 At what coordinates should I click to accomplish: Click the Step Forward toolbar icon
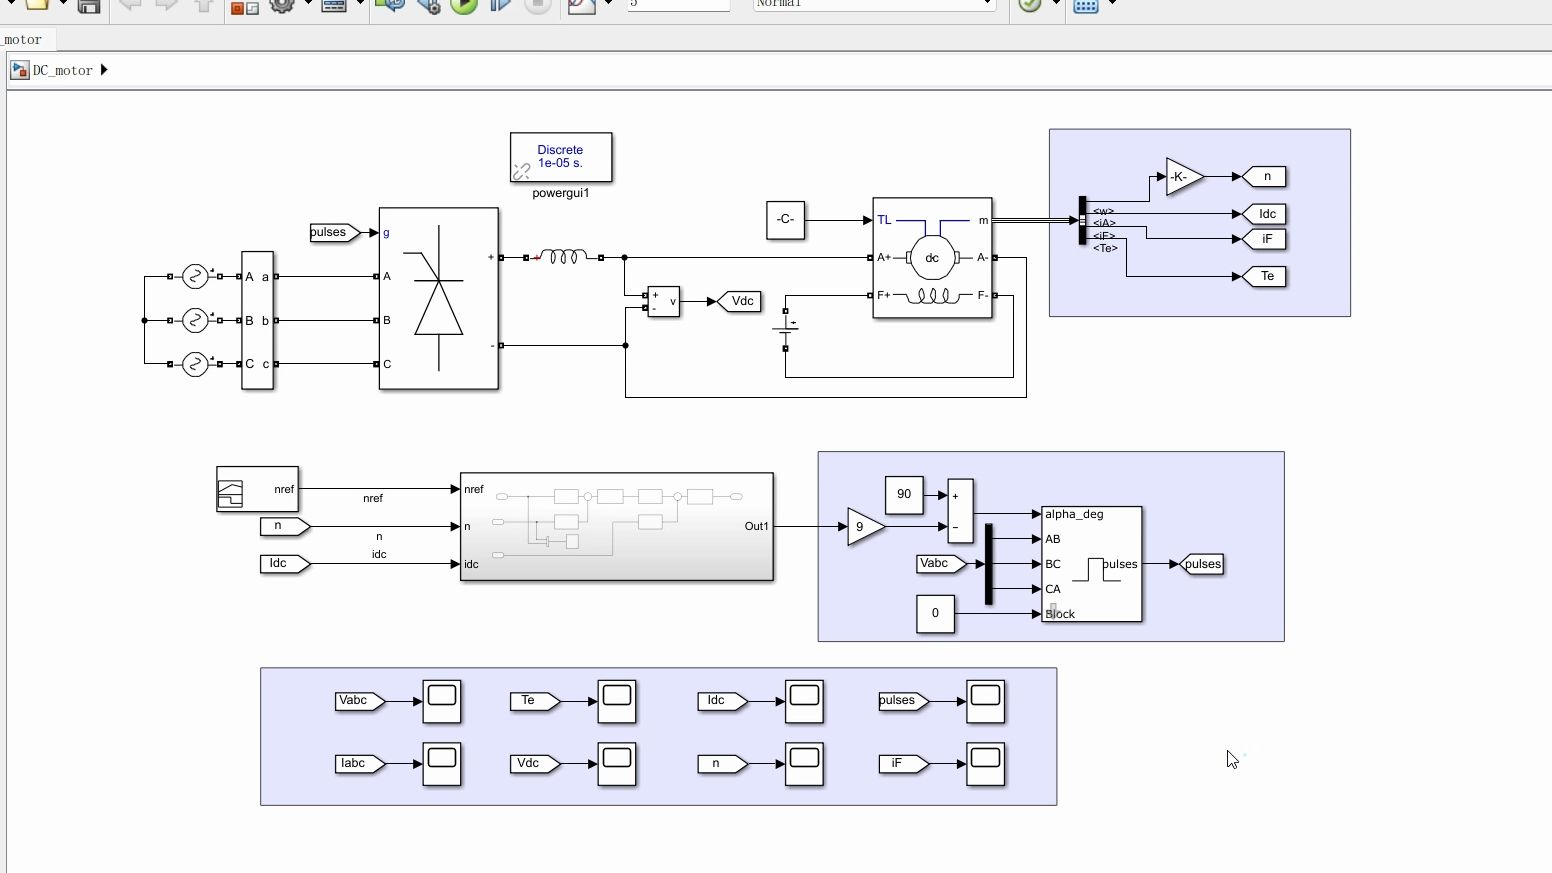[500, 5]
